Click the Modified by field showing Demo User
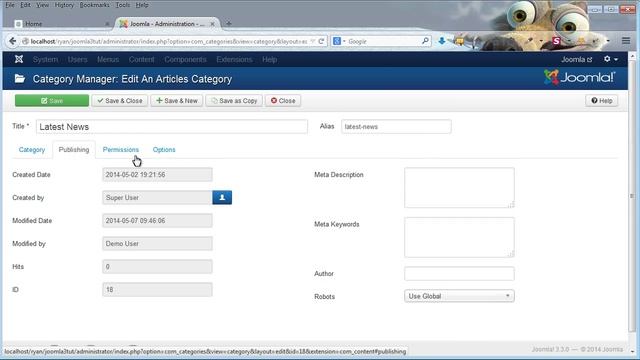This screenshot has height=360, width=640. coord(157,244)
